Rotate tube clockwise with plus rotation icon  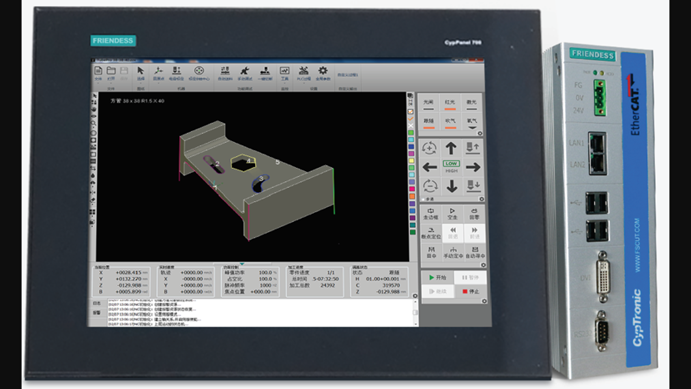coord(429,148)
